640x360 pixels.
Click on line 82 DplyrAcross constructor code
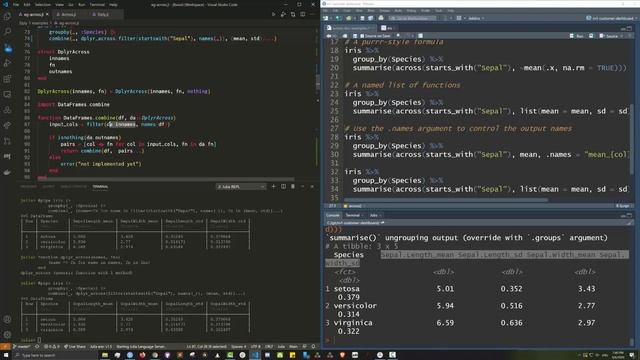click(x=124, y=91)
